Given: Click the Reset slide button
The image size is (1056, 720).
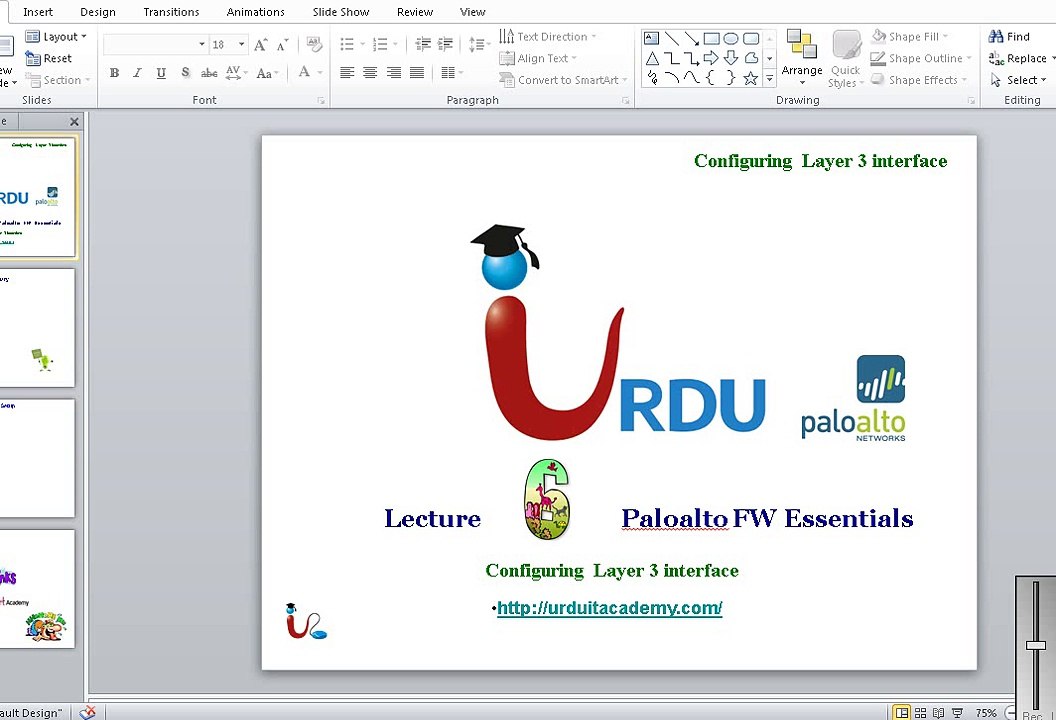Looking at the screenshot, I should point(48,59).
